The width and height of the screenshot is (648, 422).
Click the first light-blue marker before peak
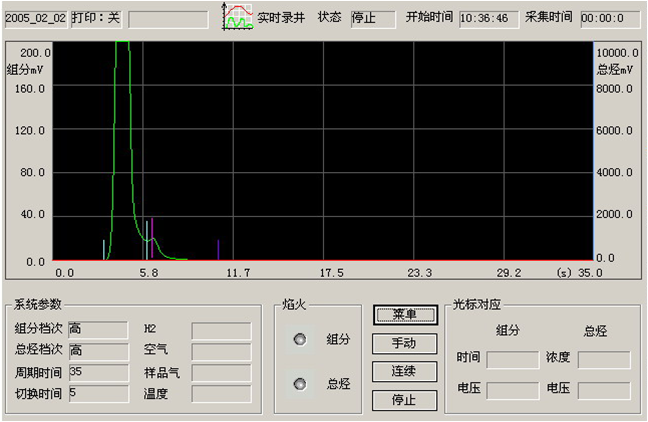click(104, 250)
